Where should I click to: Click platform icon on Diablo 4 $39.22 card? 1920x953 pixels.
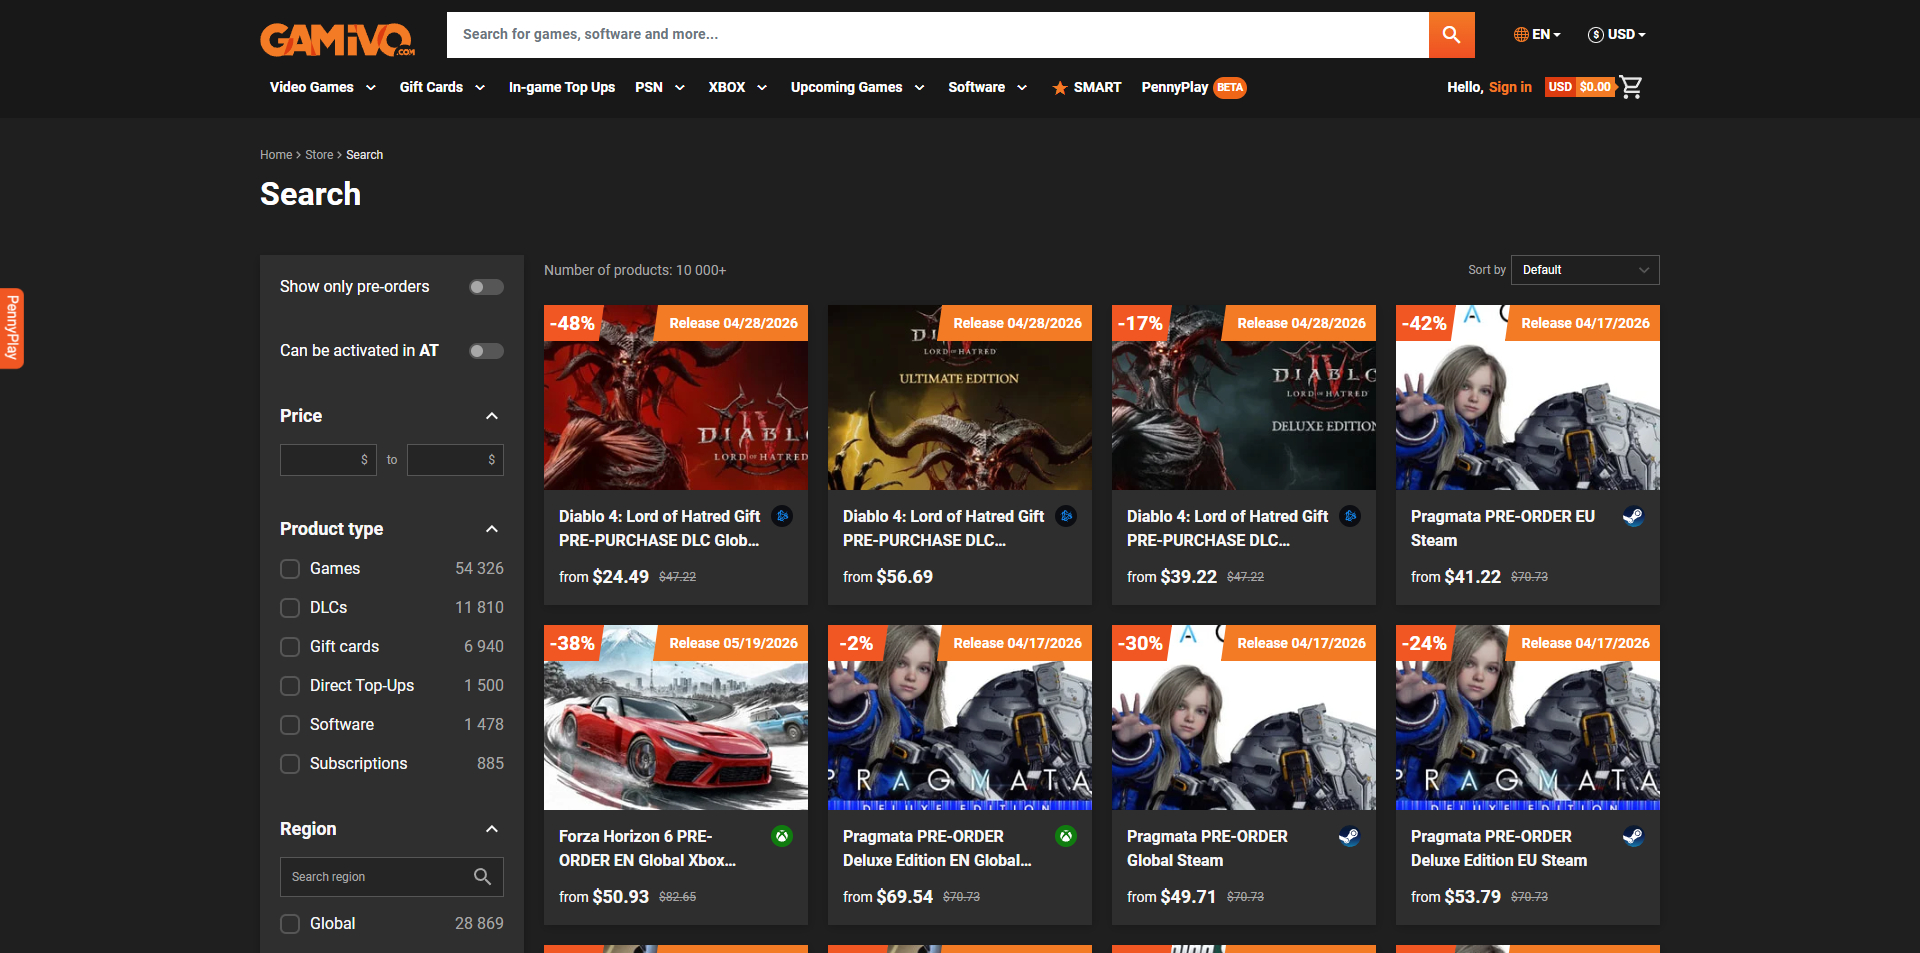coord(1351,516)
